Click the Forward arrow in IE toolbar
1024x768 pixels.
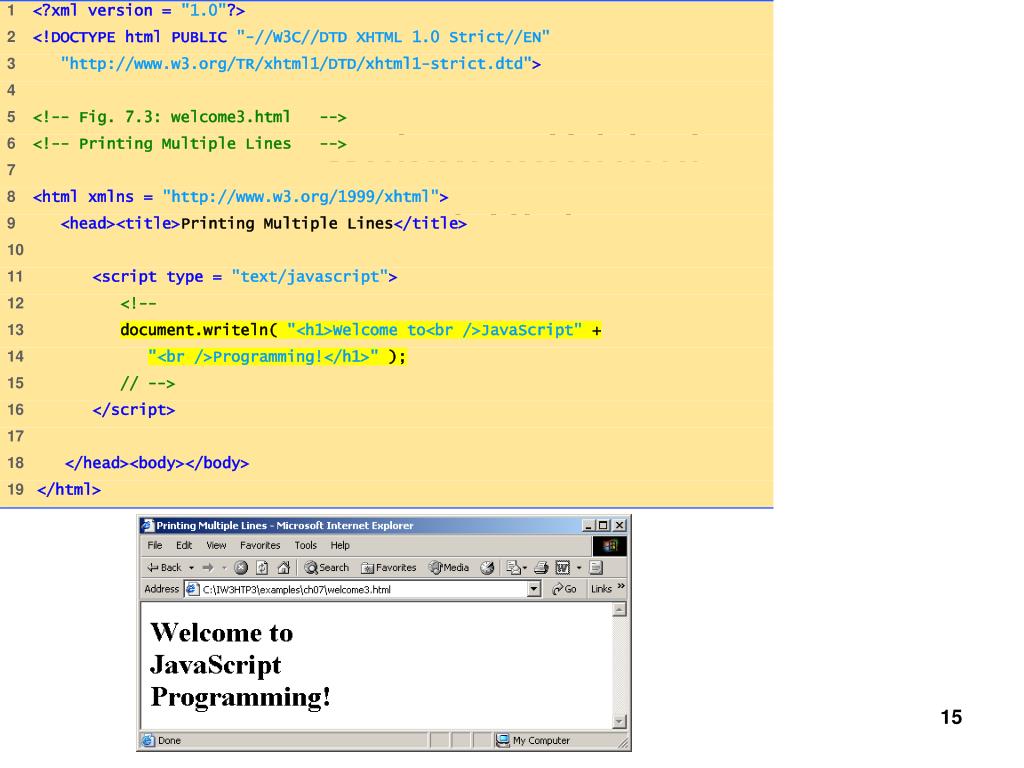coord(208,568)
